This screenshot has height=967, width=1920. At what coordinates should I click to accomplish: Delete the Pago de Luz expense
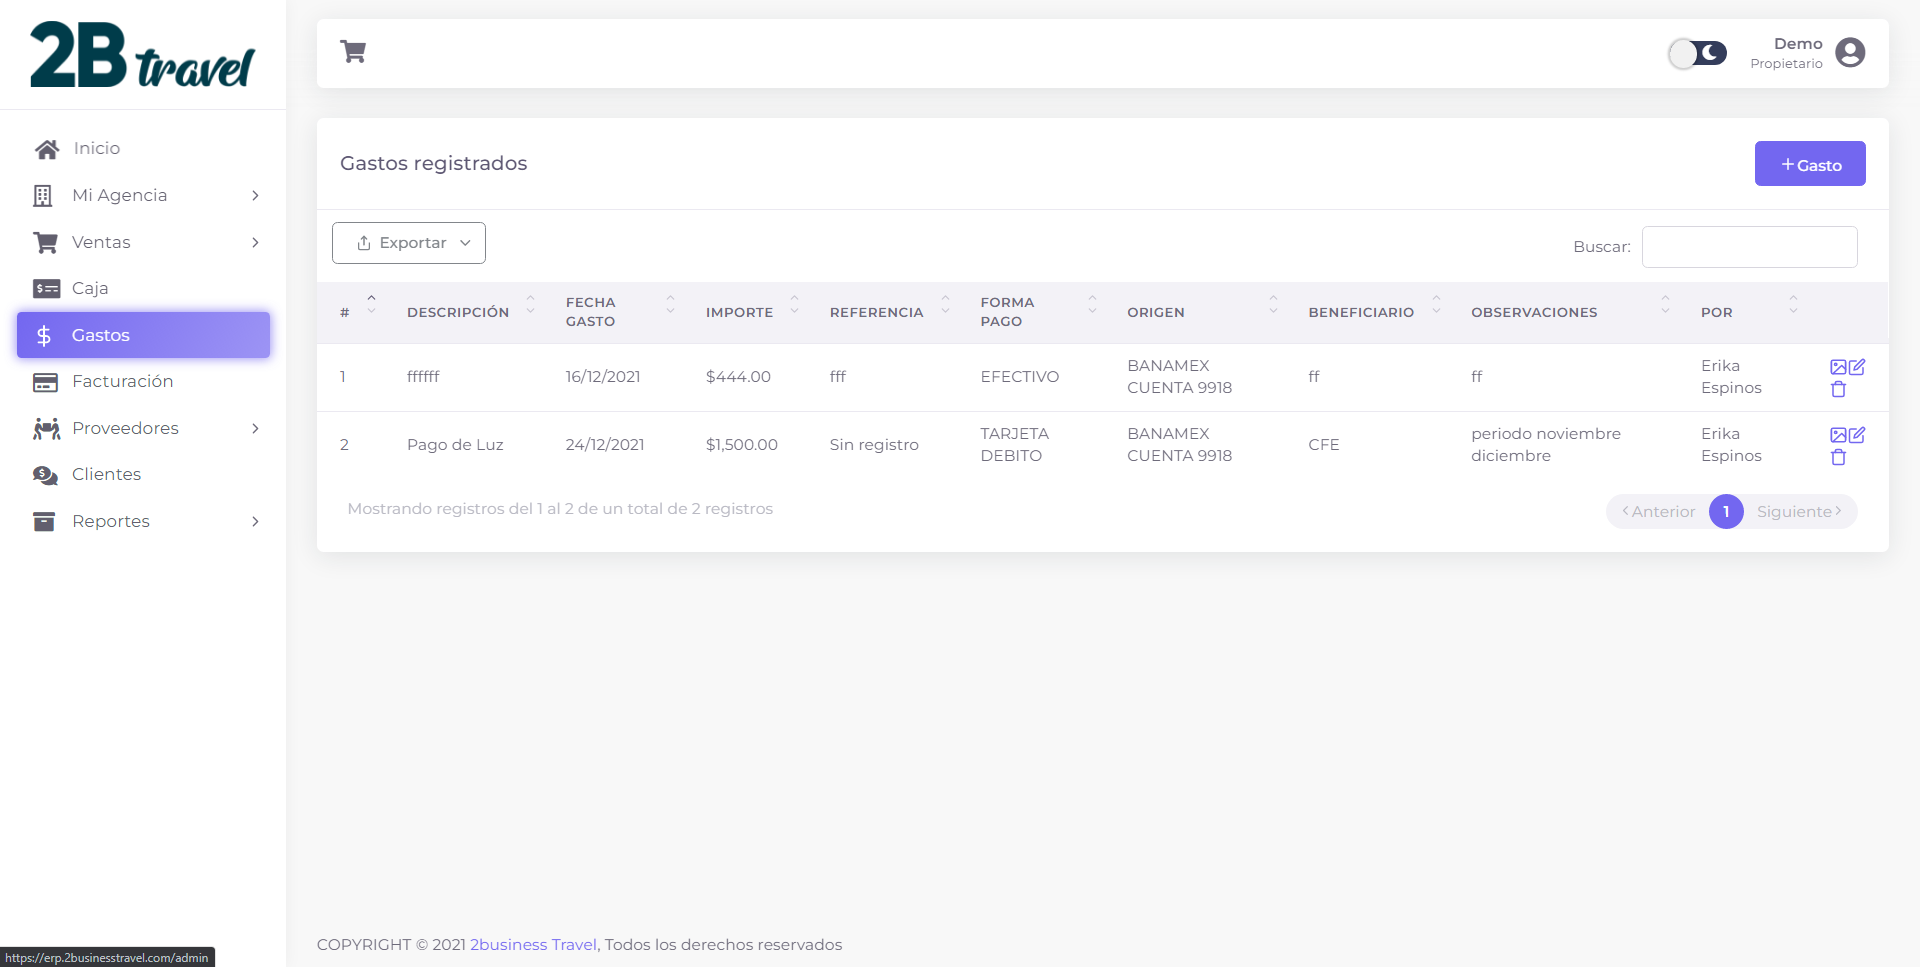(x=1838, y=457)
